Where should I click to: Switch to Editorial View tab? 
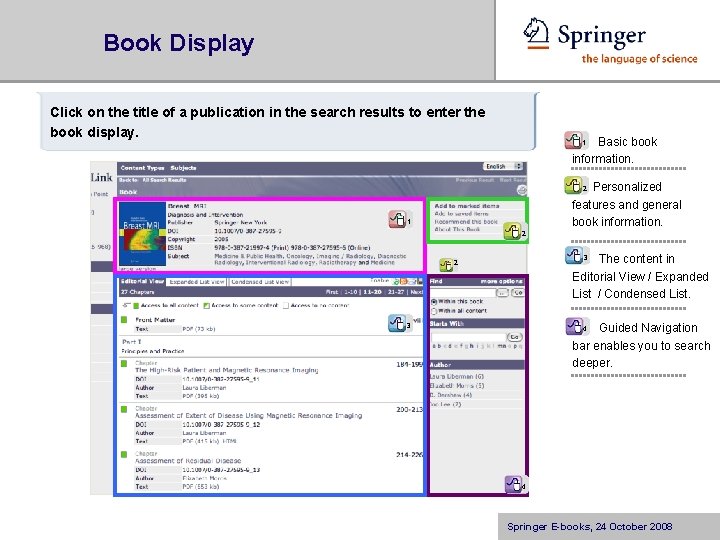tap(142, 281)
